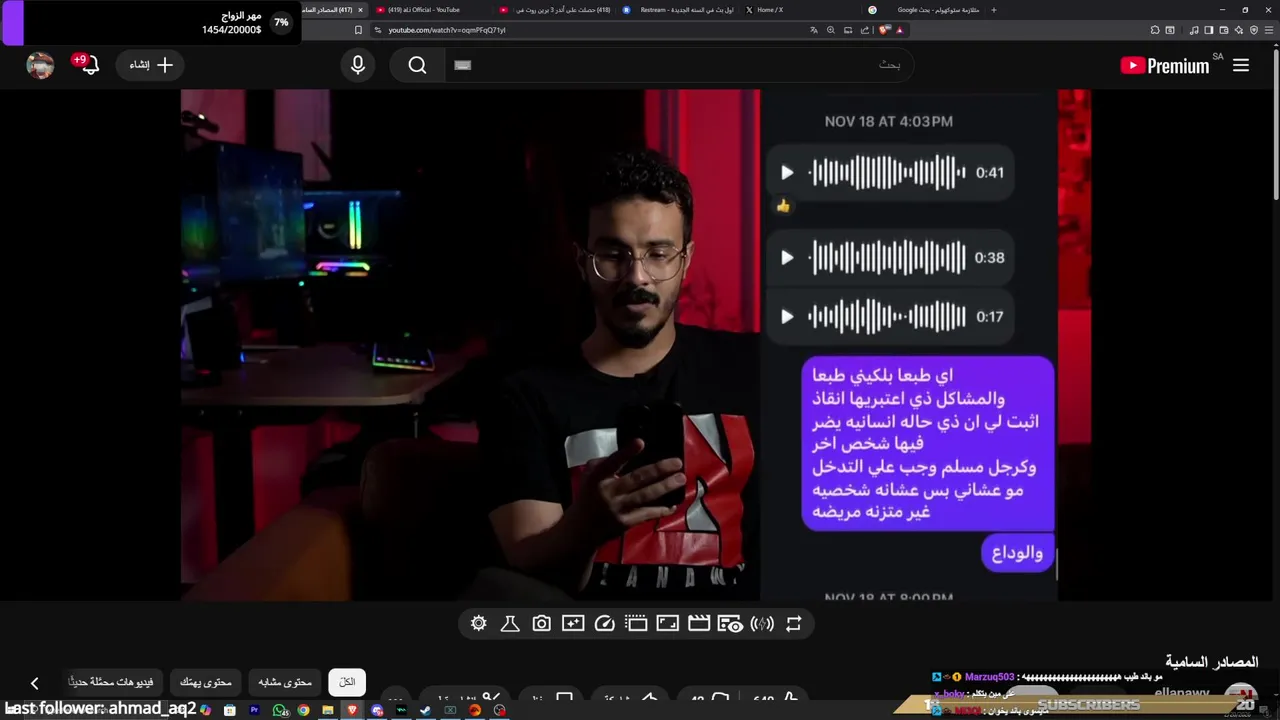Click the eye visibility panel icon
Viewport: 1280px width, 720px height.
(x=731, y=624)
